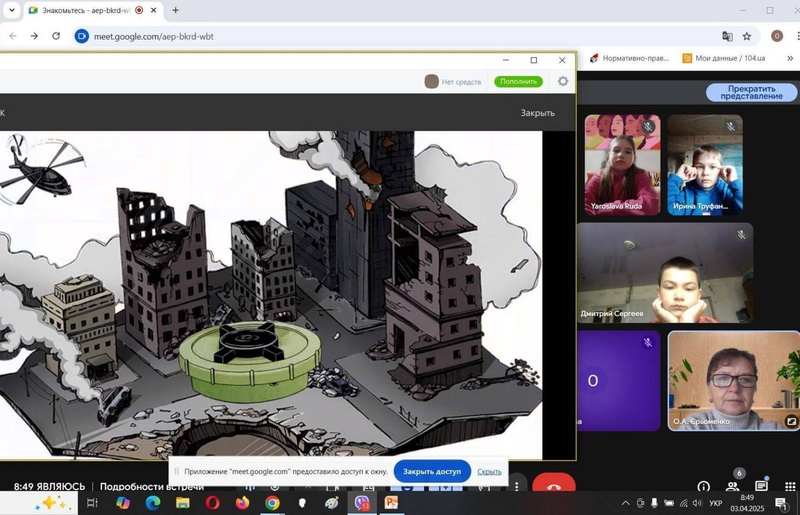The image size is (800, 515).
Task: Open PowerPoint from the taskbar
Action: [x=391, y=503]
